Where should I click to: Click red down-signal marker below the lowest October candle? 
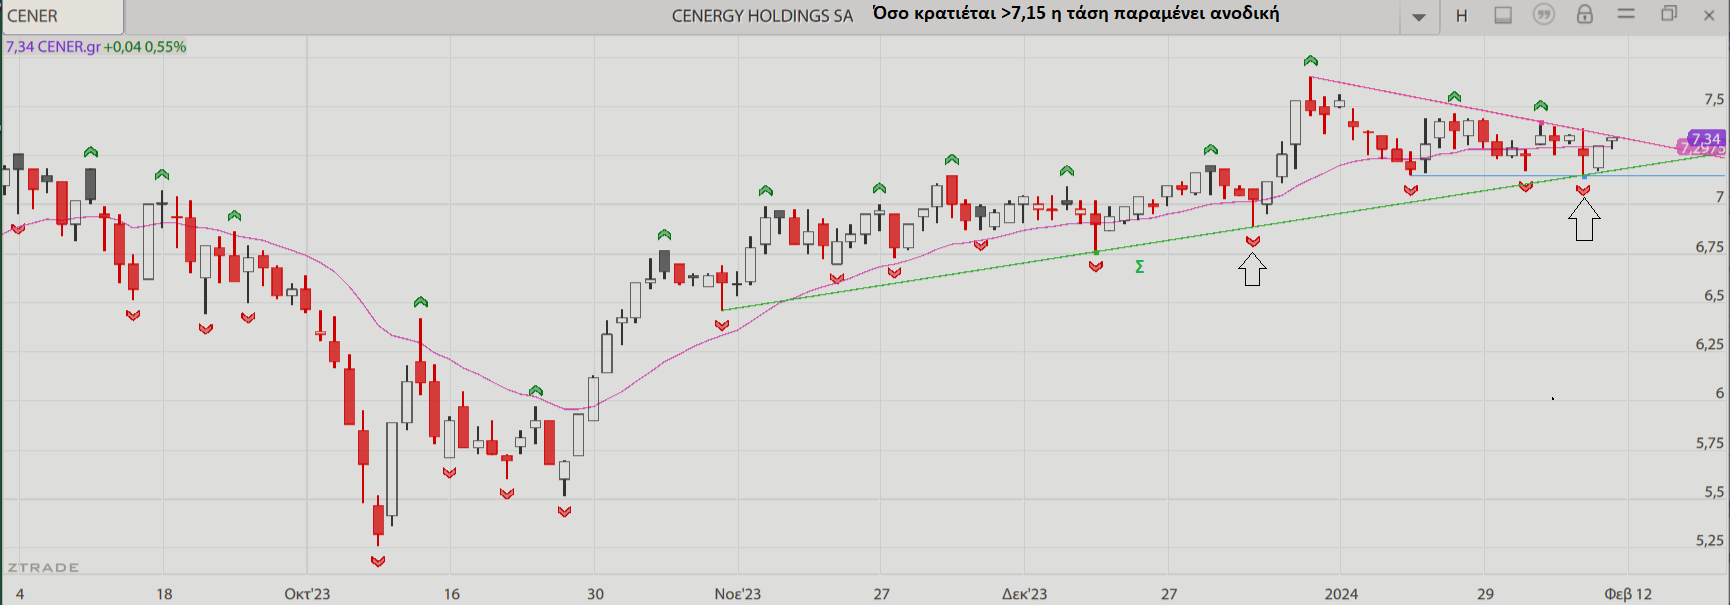tap(378, 562)
